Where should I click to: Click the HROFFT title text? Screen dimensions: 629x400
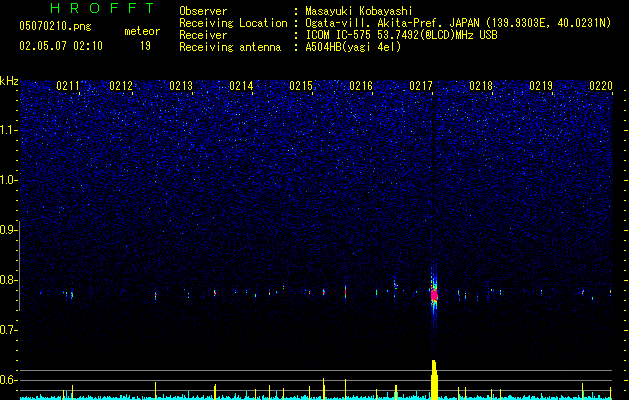[x=103, y=8]
